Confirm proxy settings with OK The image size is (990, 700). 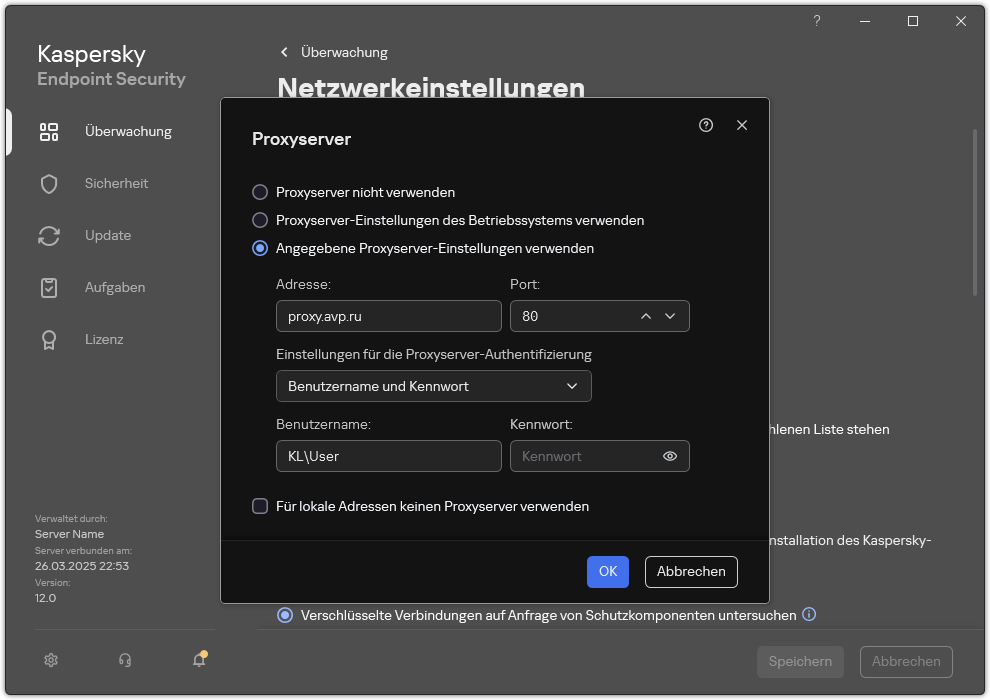click(x=608, y=571)
